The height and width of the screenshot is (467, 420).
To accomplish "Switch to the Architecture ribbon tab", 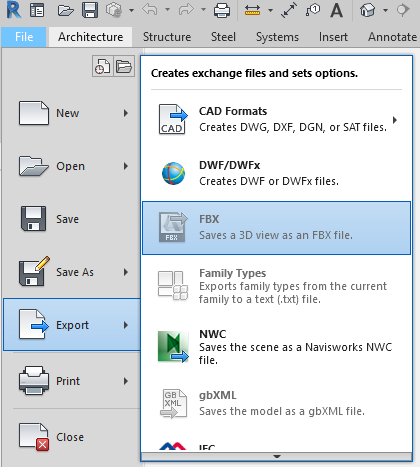I will click(x=90, y=37).
